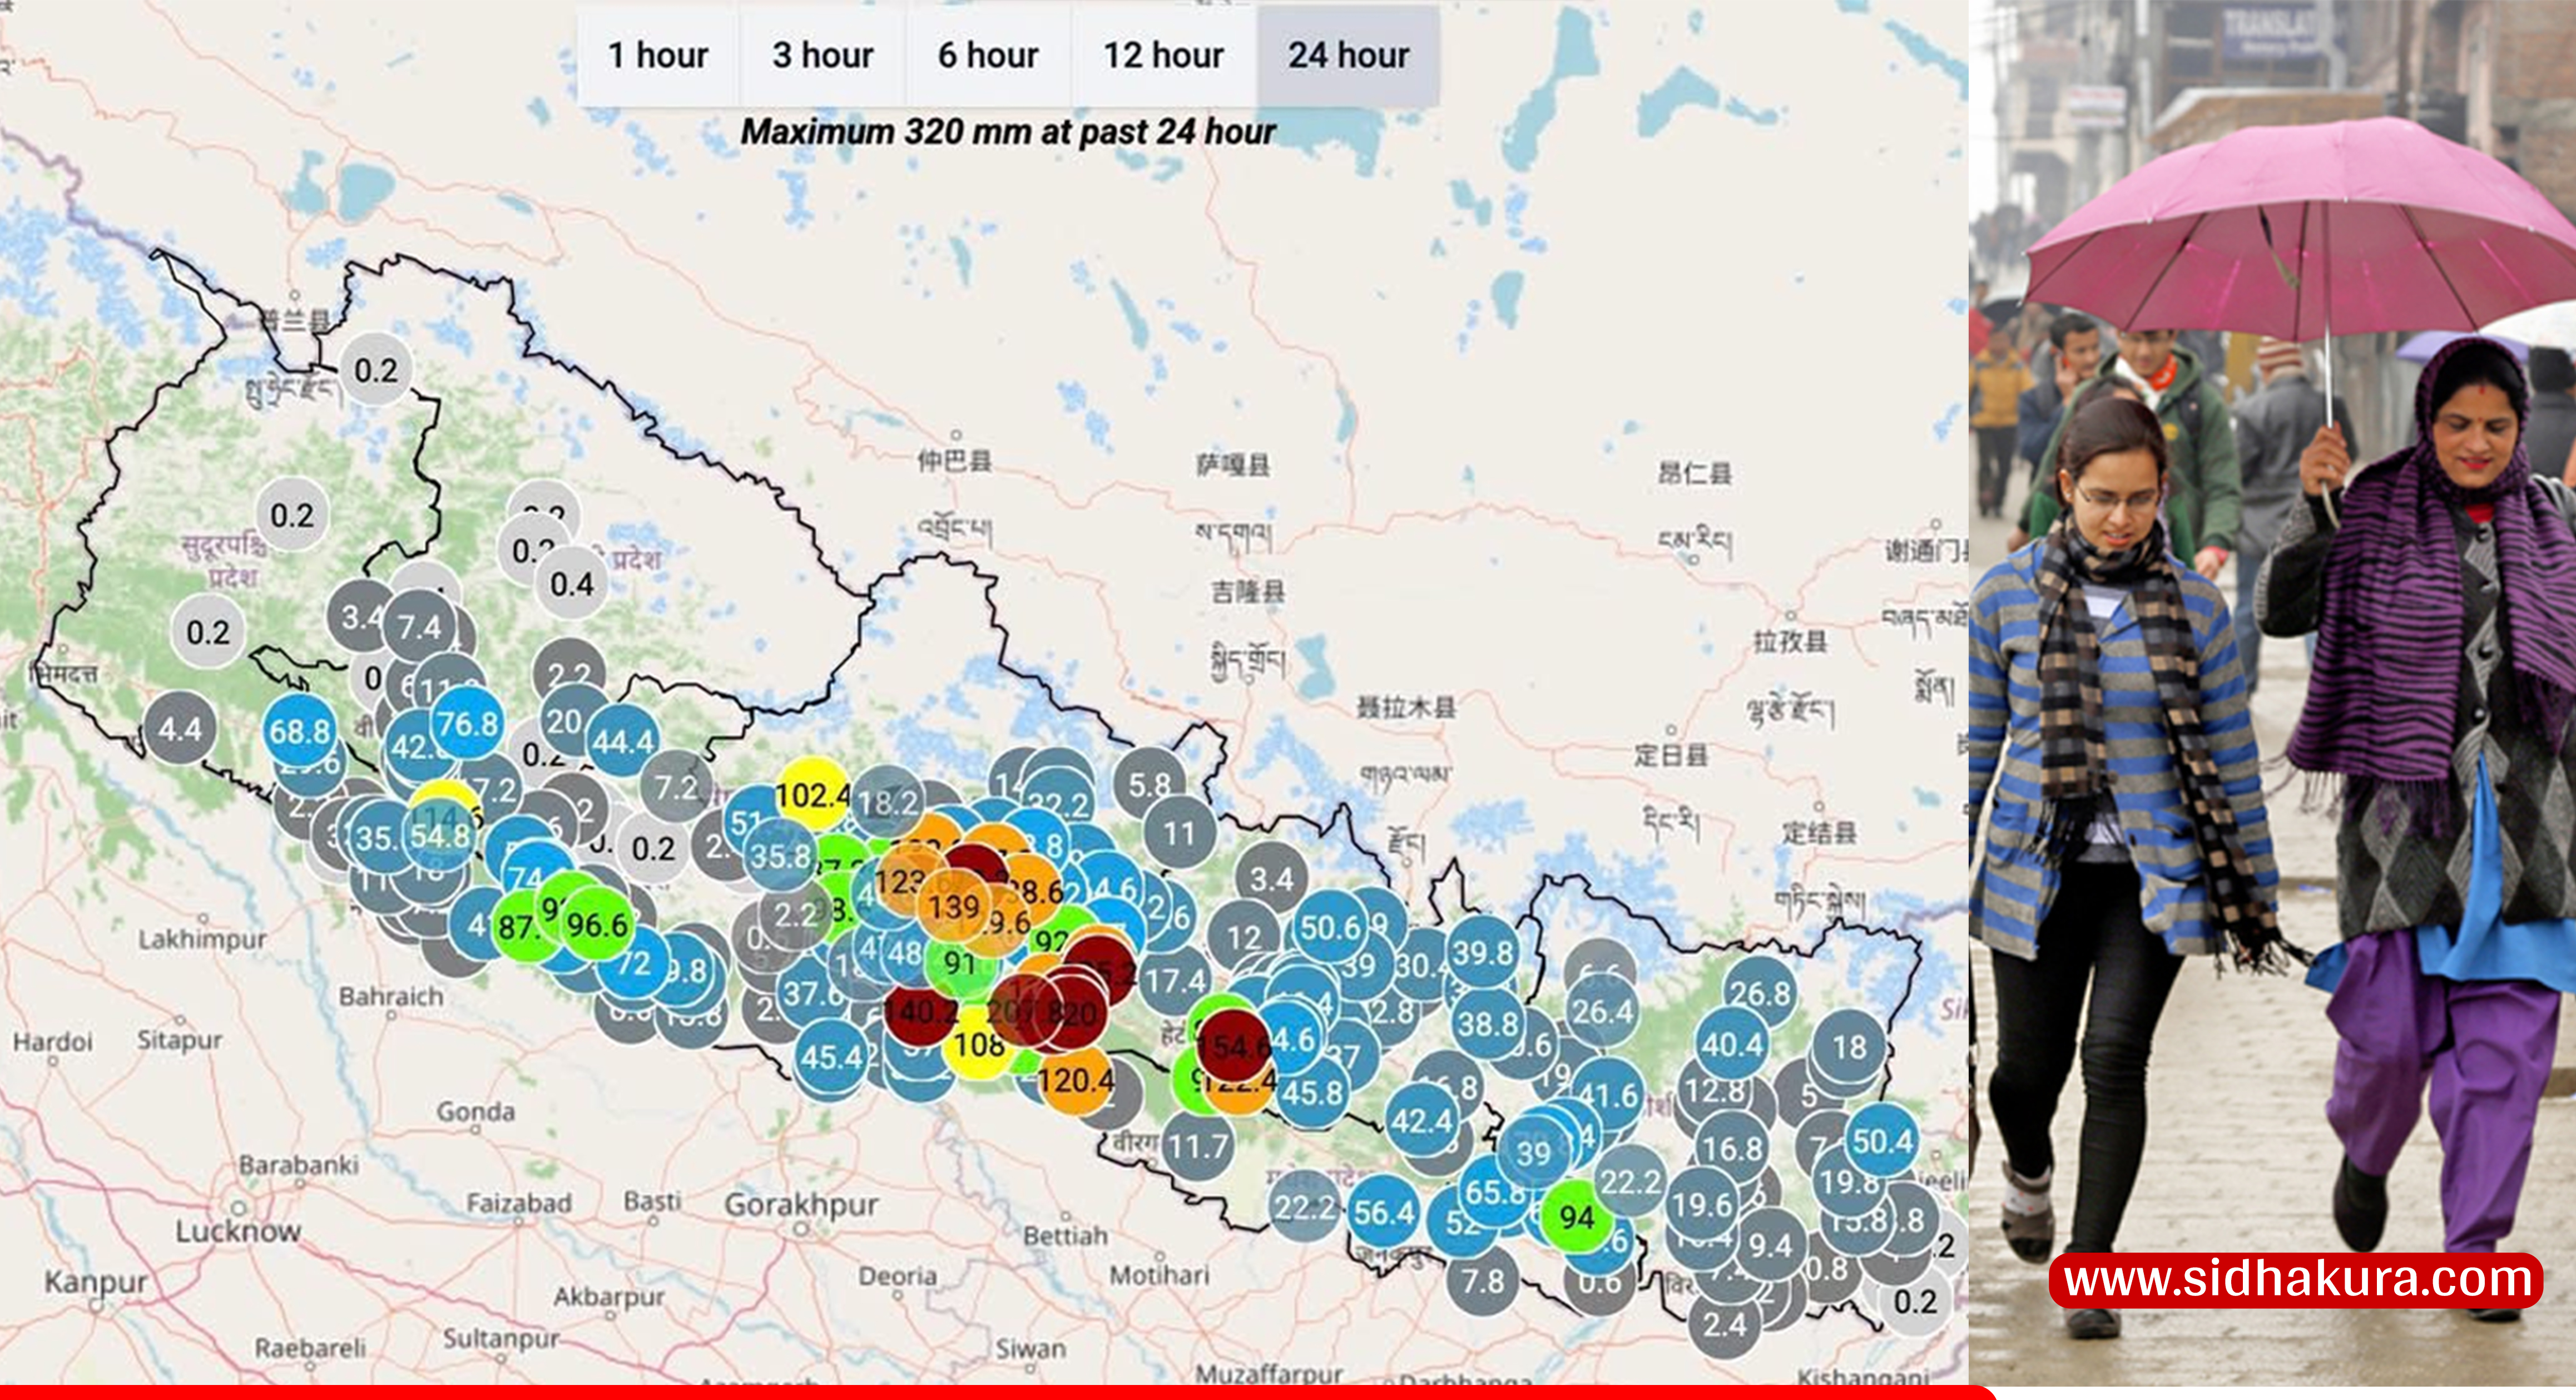
Task: Click the Bahraich map label
Action: click(390, 997)
